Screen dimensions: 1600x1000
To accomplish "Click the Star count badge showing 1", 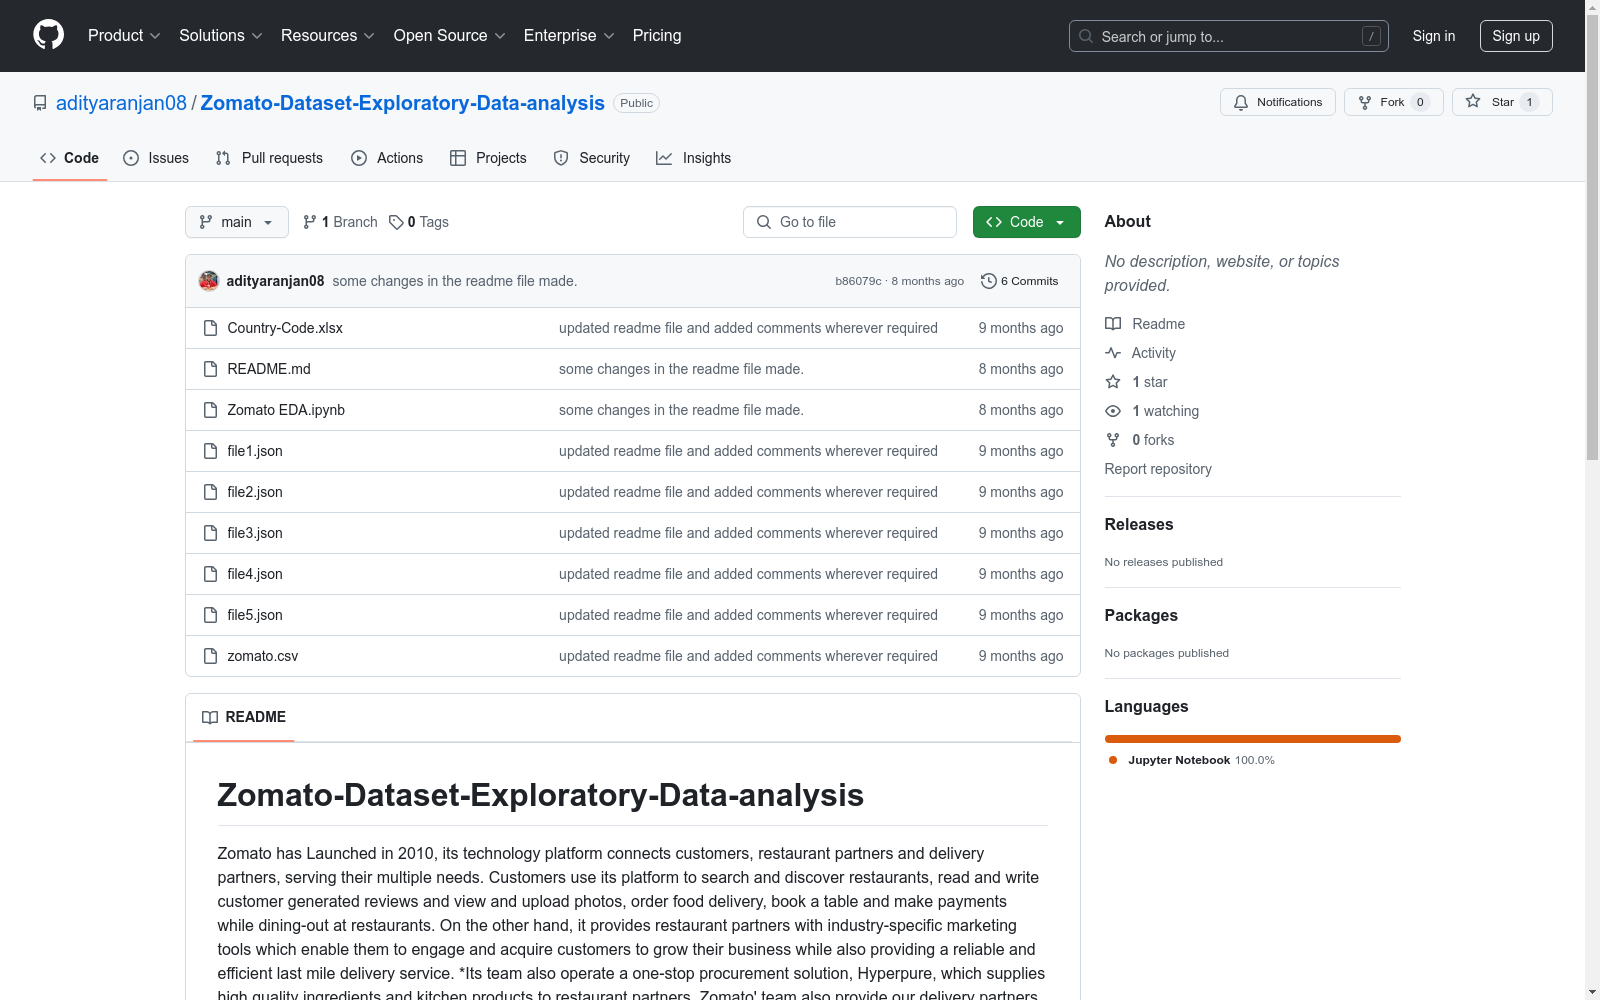I will [x=1529, y=102].
